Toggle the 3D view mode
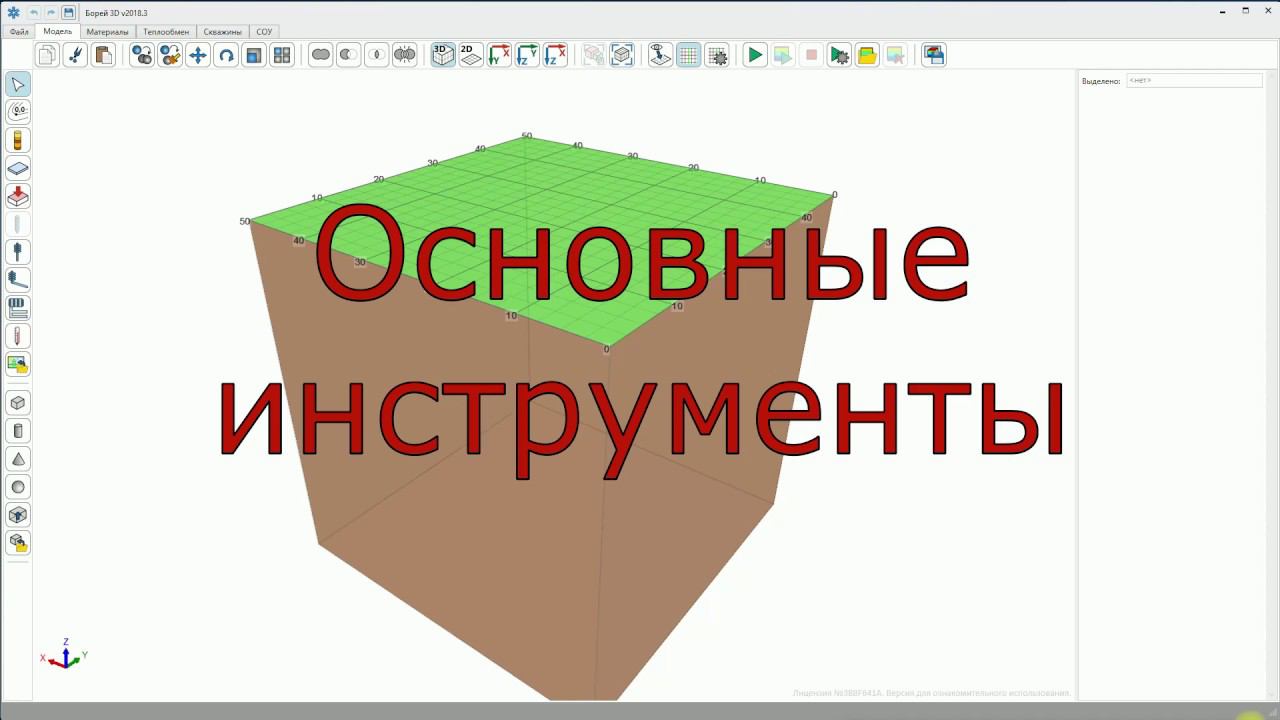 (x=443, y=55)
